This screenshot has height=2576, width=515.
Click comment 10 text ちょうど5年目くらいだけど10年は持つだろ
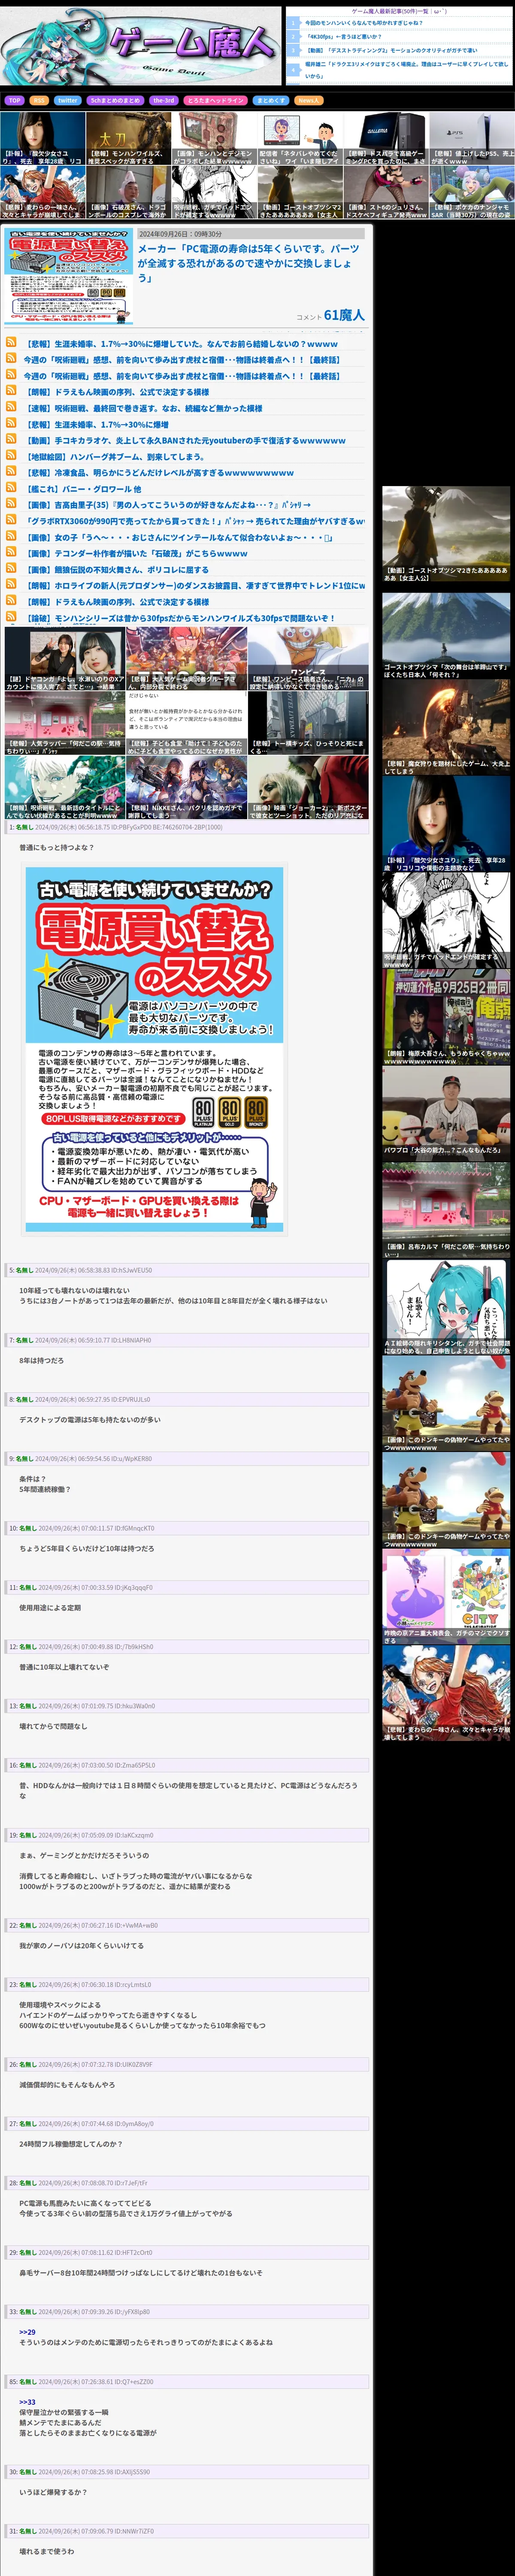(87, 1548)
